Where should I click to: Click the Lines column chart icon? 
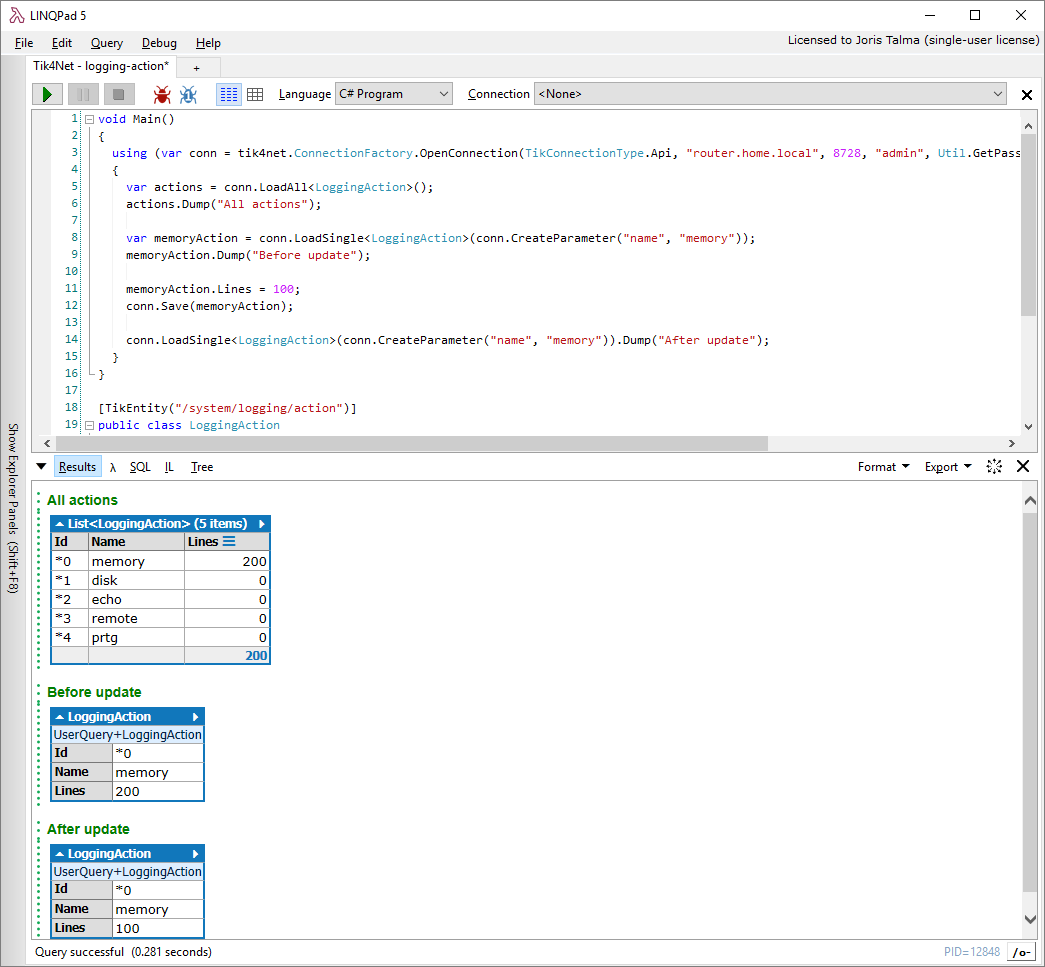pos(229,542)
